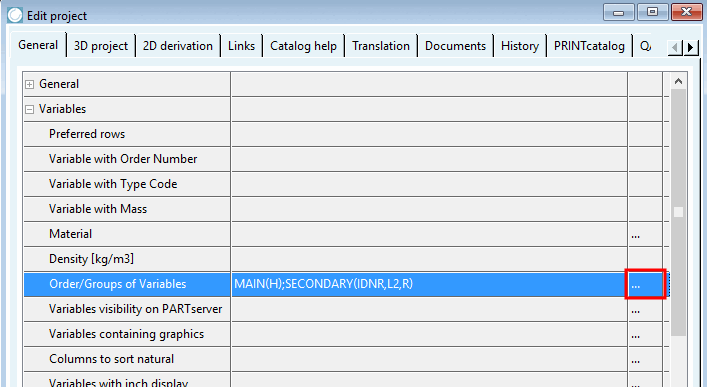This screenshot has height=387, width=707.
Task: Open the 3D project tab
Action: pos(101,46)
